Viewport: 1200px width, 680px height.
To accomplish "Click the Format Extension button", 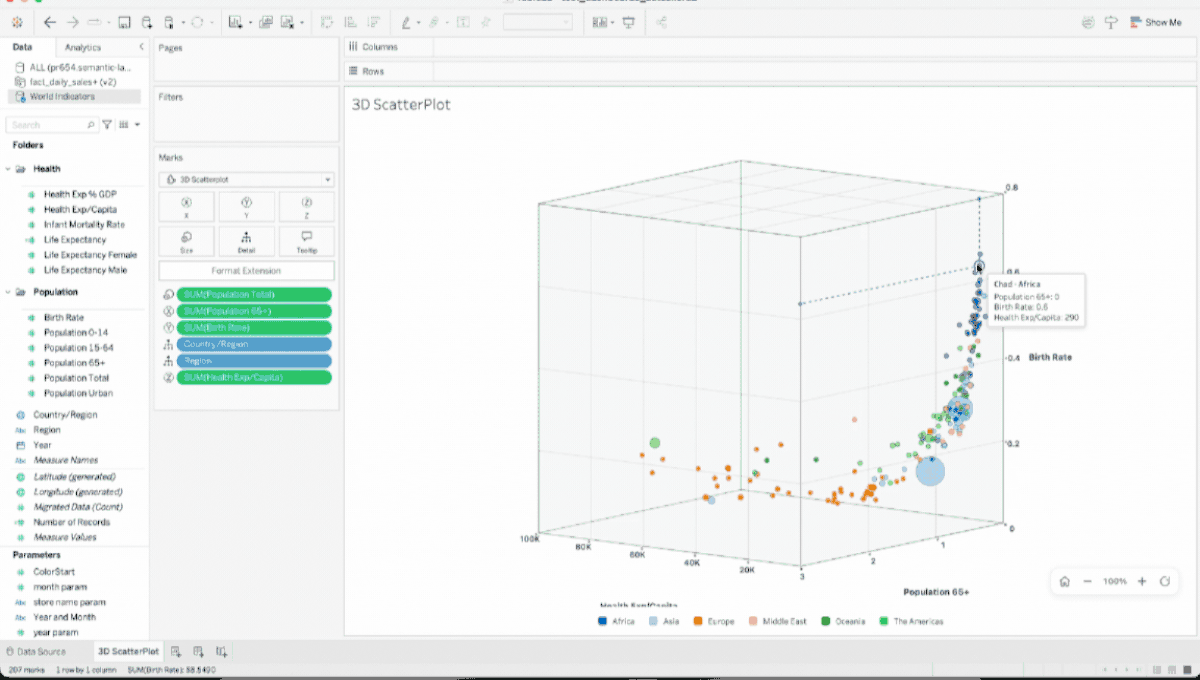I will (246, 271).
